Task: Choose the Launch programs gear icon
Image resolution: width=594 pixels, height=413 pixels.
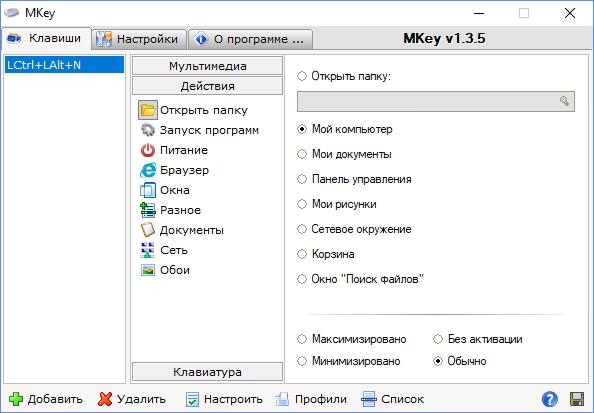Action: pos(148,130)
